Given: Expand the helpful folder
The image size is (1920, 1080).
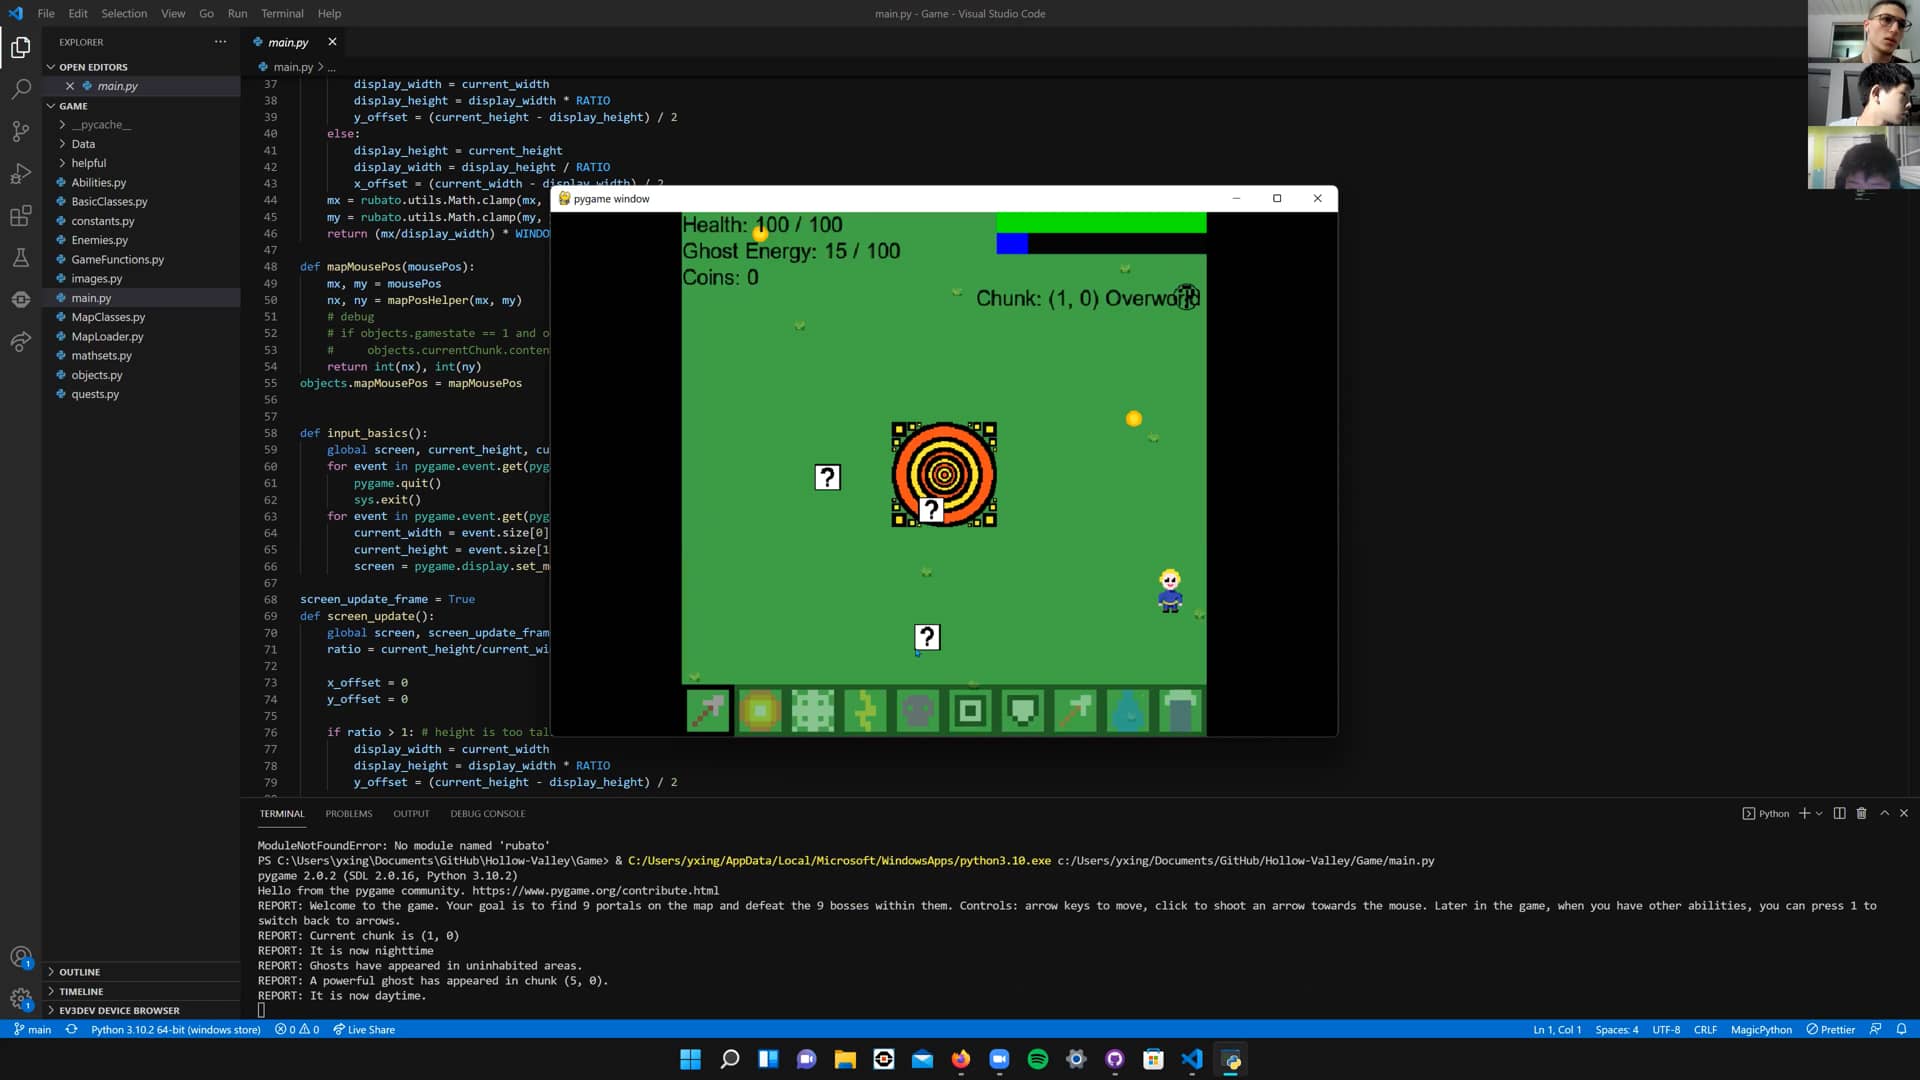Looking at the screenshot, I should pyautogui.click(x=88, y=162).
